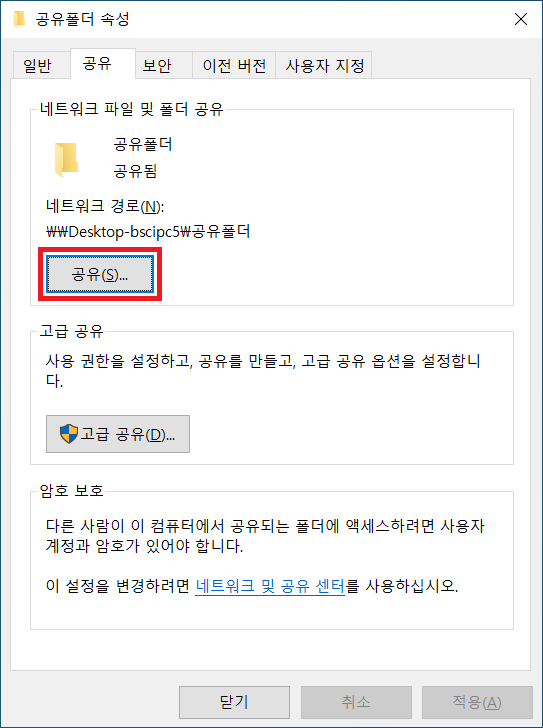Click the 네트워크 경로(N) label
The width and height of the screenshot is (543, 728).
point(105,206)
